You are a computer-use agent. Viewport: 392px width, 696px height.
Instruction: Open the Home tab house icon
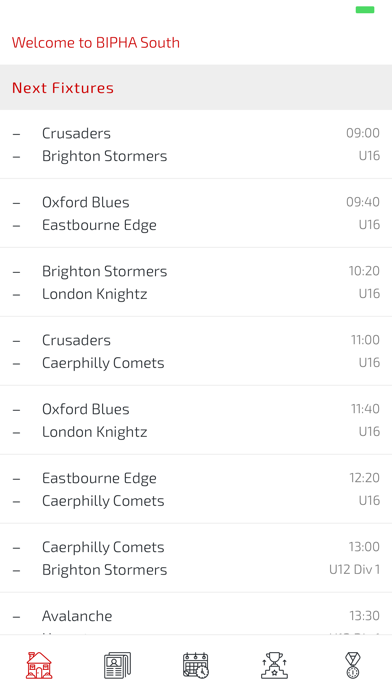point(39,665)
